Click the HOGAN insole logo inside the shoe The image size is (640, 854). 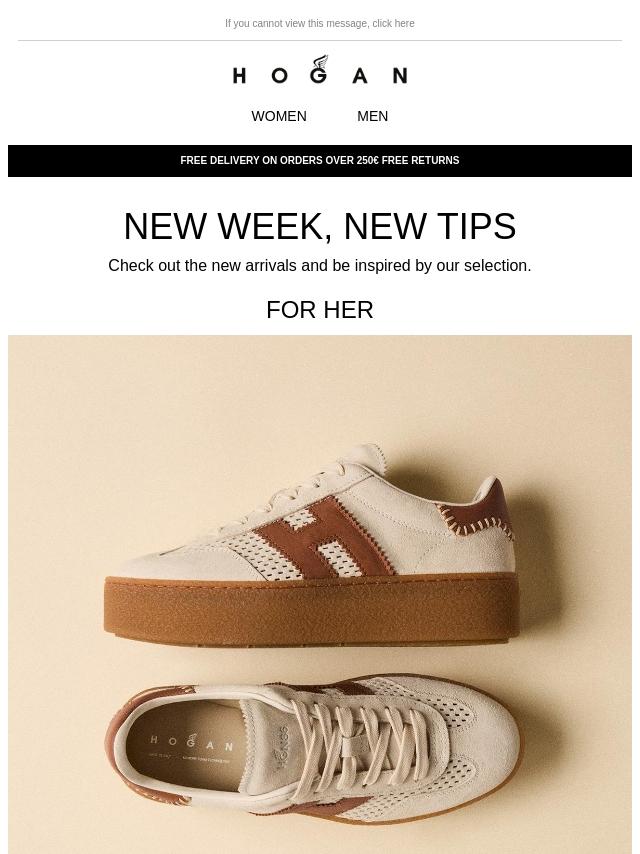coord(192,742)
